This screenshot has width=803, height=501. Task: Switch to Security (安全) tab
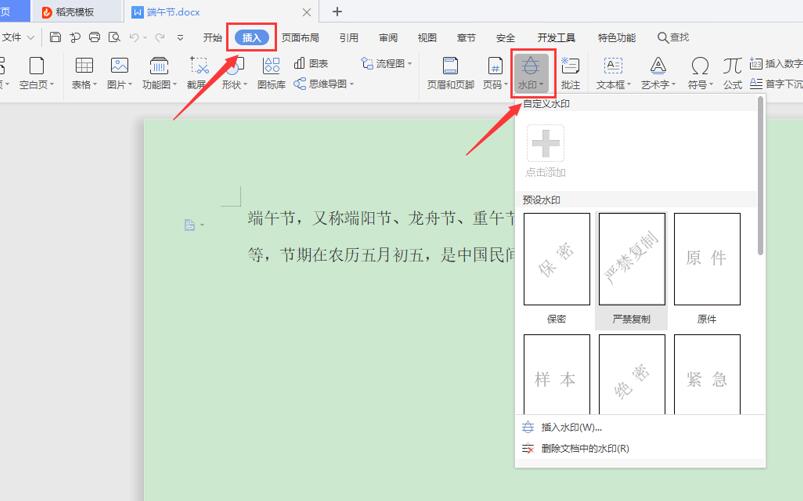[505, 37]
